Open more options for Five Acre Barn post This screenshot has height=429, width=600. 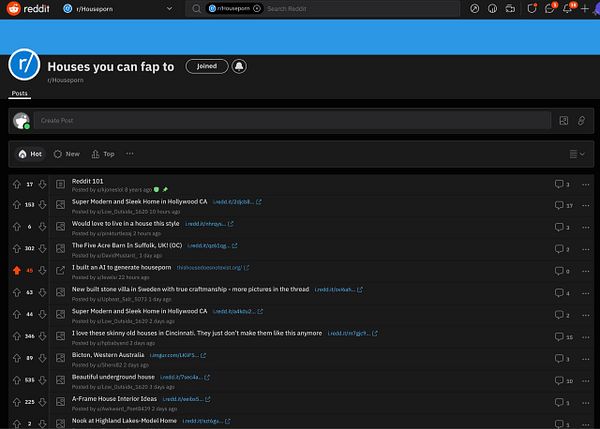pyautogui.click(x=585, y=249)
